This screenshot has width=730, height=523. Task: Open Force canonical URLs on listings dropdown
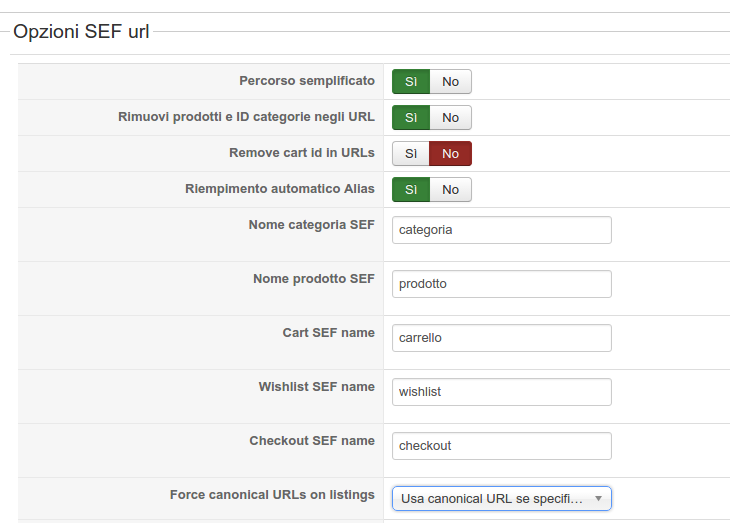[490, 498]
